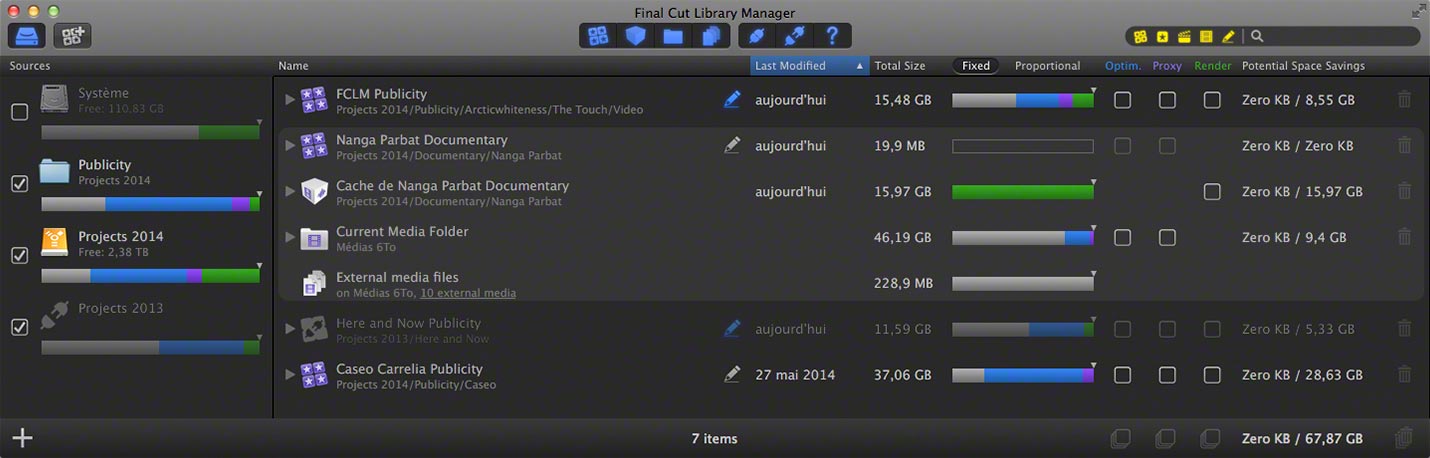Click the trash icon for FCLM Publicity
1430x458 pixels.
(1404, 100)
